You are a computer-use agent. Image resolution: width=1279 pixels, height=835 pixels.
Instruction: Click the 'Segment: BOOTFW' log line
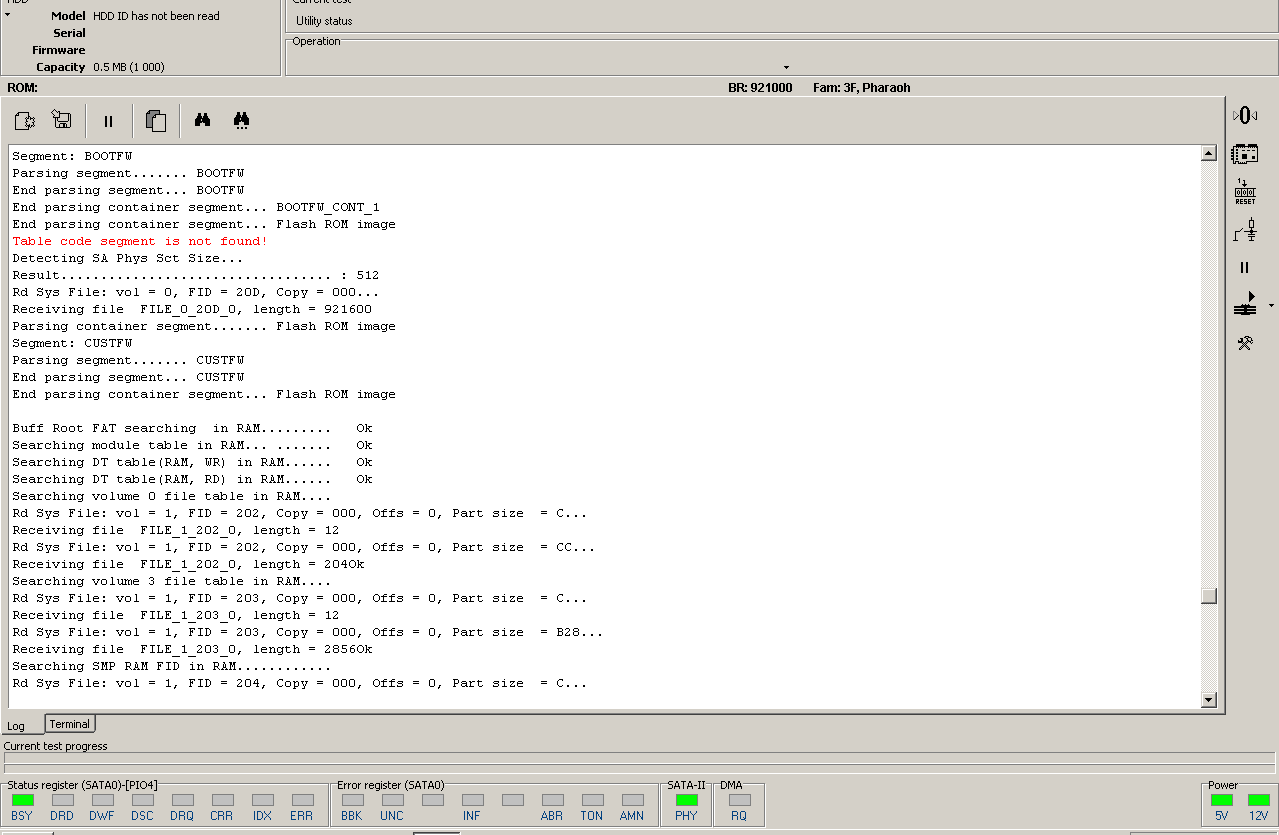click(72, 156)
